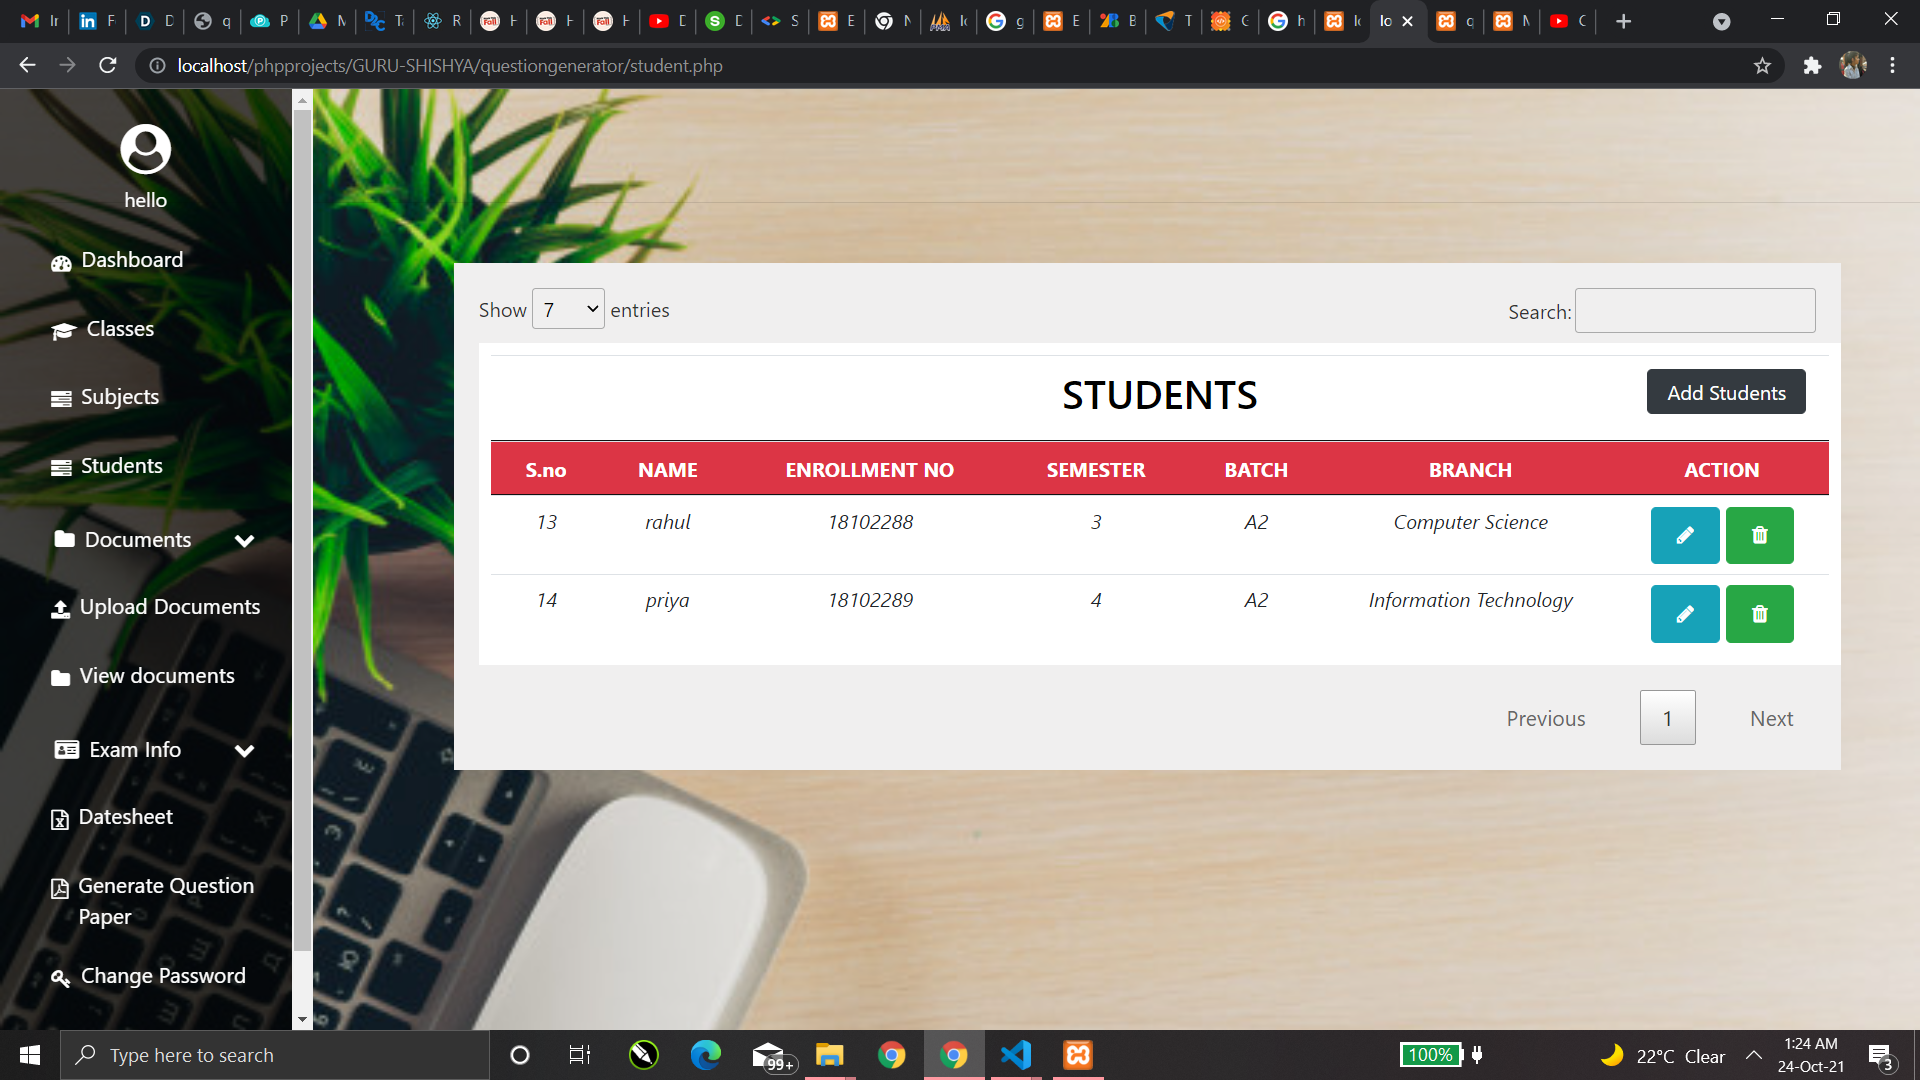This screenshot has width=1920, height=1080.
Task: Reload the page with the refresh icon
Action: (108, 66)
